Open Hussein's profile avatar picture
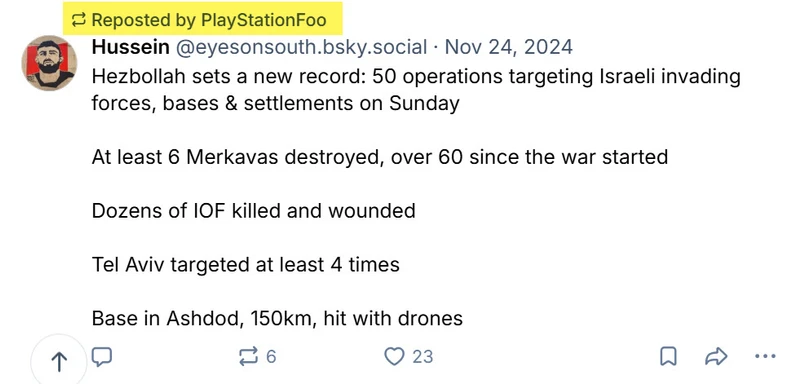This screenshot has height=384, width=800. (49, 63)
